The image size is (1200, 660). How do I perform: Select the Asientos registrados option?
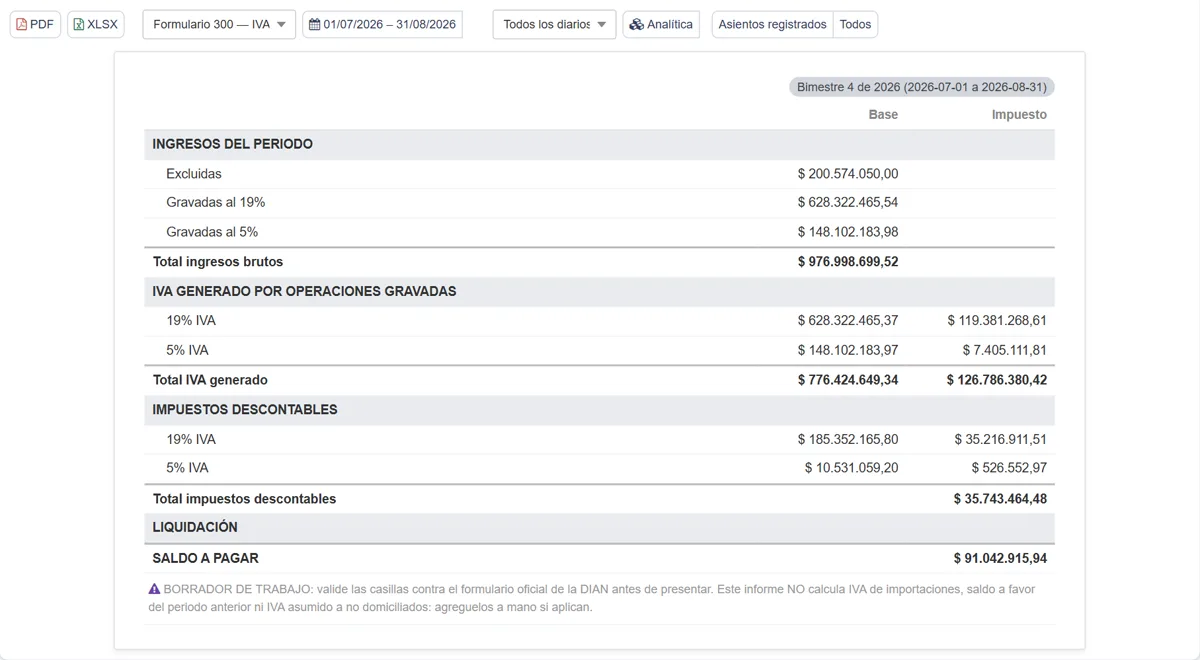[x=772, y=24]
